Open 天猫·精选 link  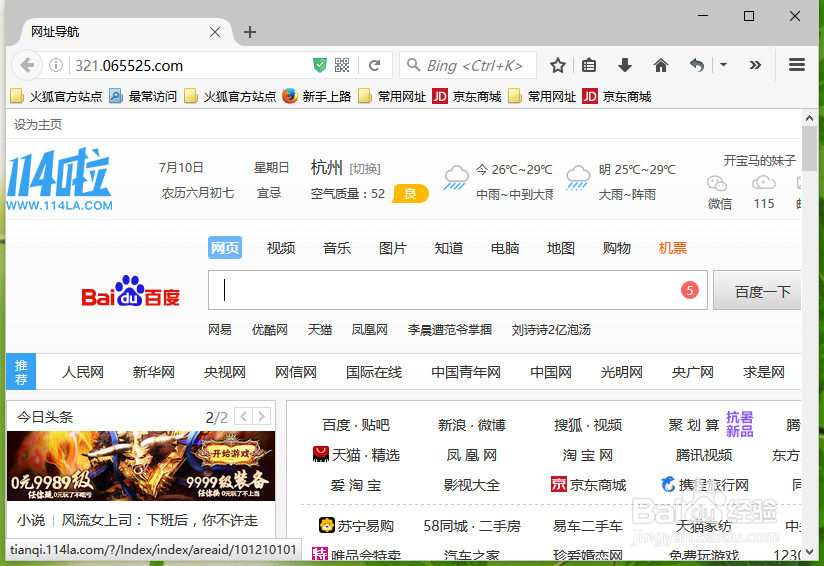pyautogui.click(x=356, y=455)
